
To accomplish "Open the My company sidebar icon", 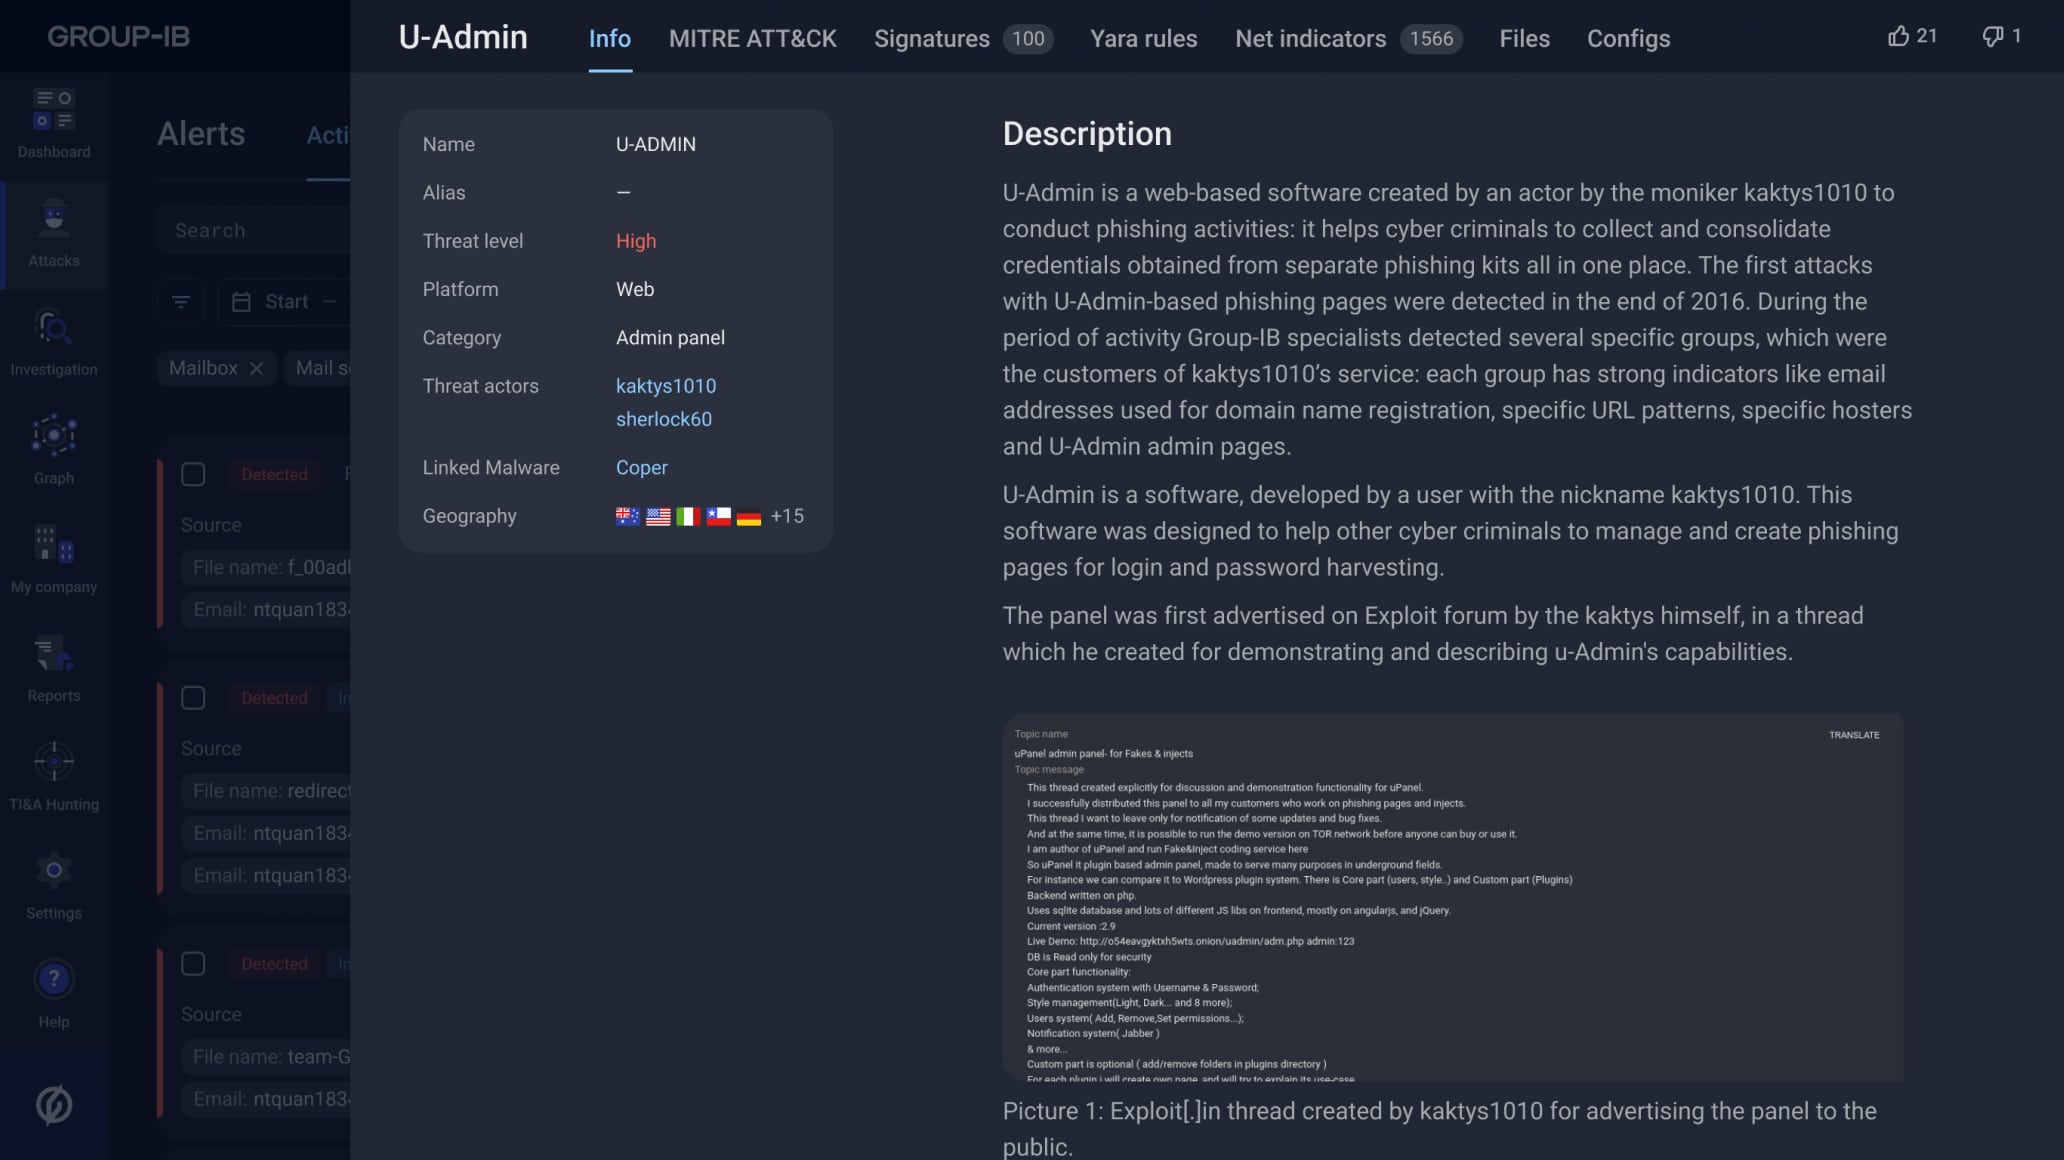I will pos(54,545).
